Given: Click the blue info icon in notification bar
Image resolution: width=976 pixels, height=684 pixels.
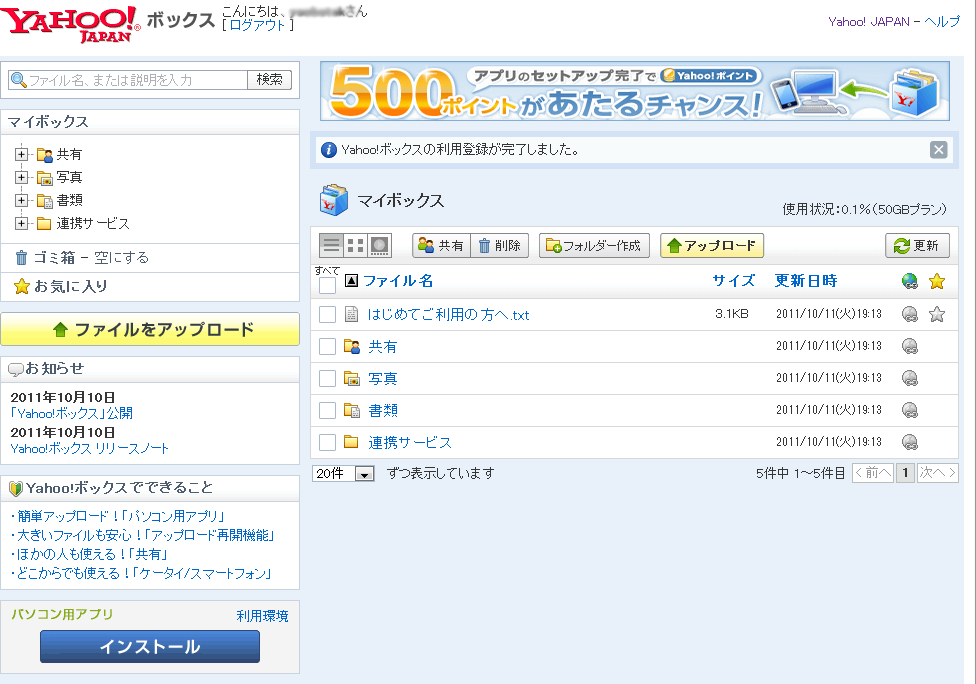Looking at the screenshot, I should (329, 150).
